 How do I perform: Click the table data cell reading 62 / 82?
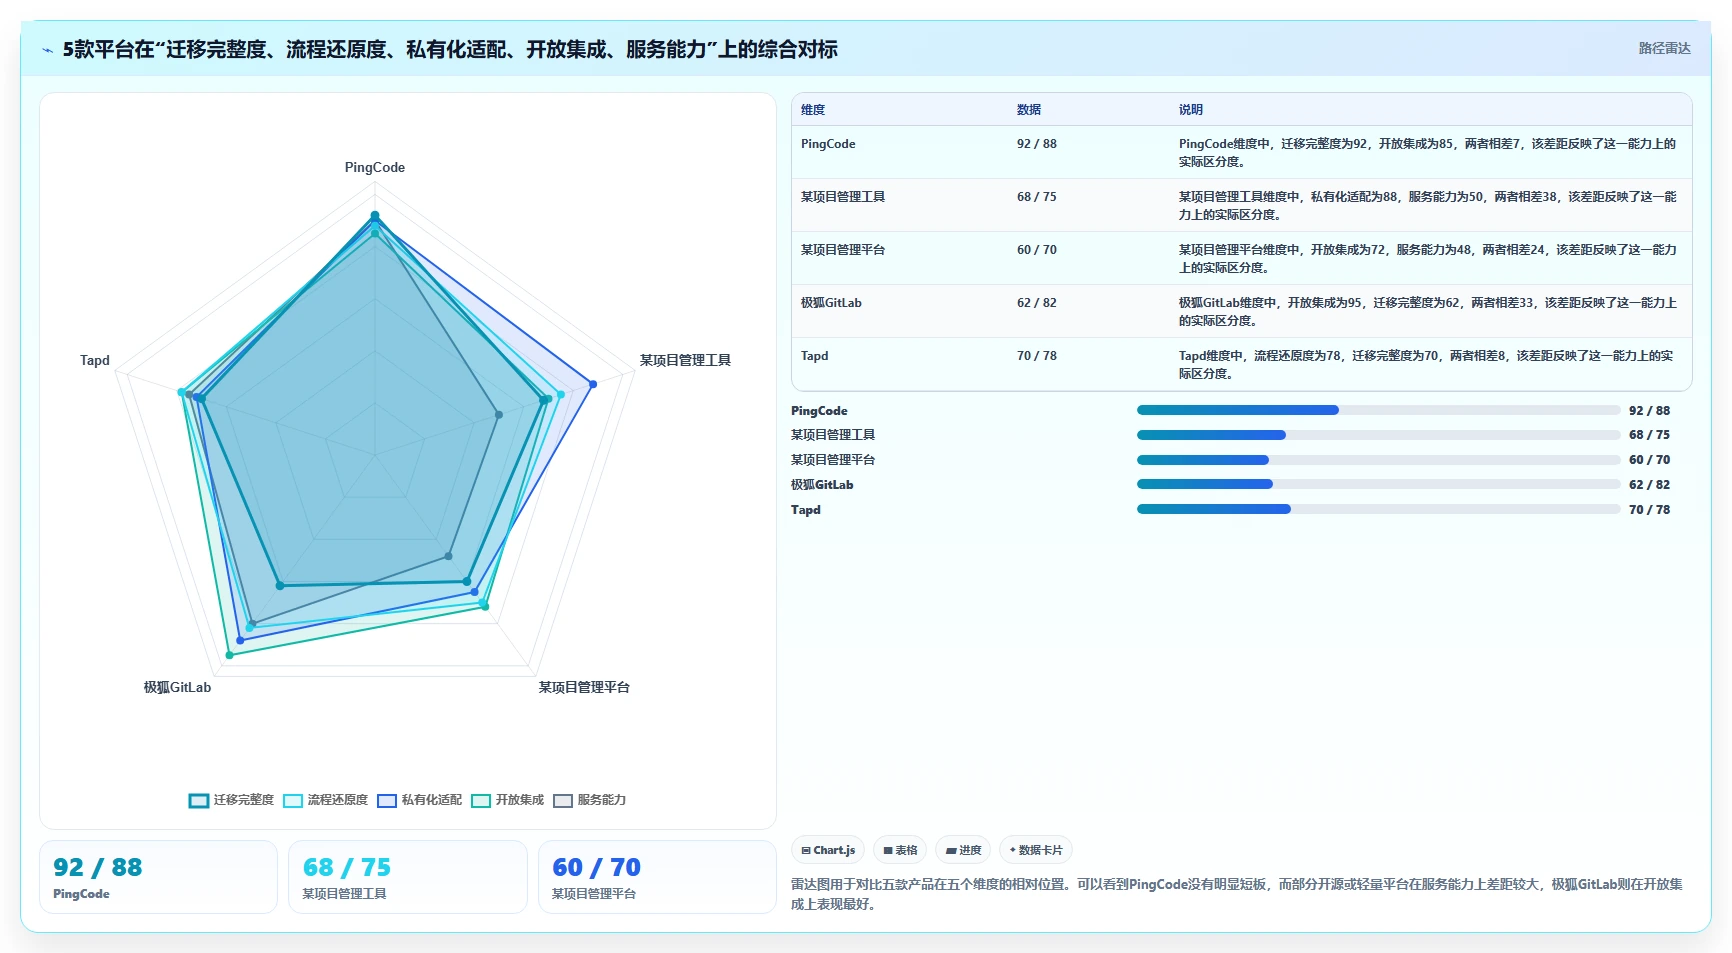point(1037,303)
